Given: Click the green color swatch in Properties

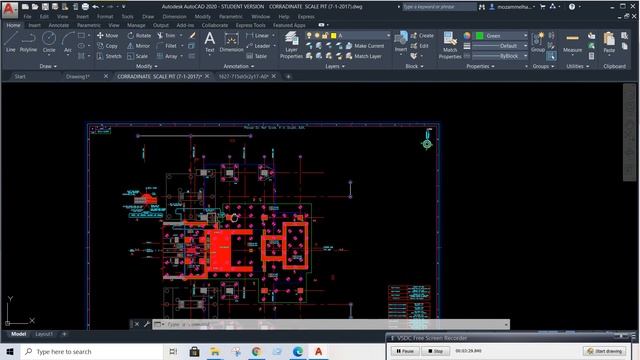Looking at the screenshot, I should click(x=480, y=36).
